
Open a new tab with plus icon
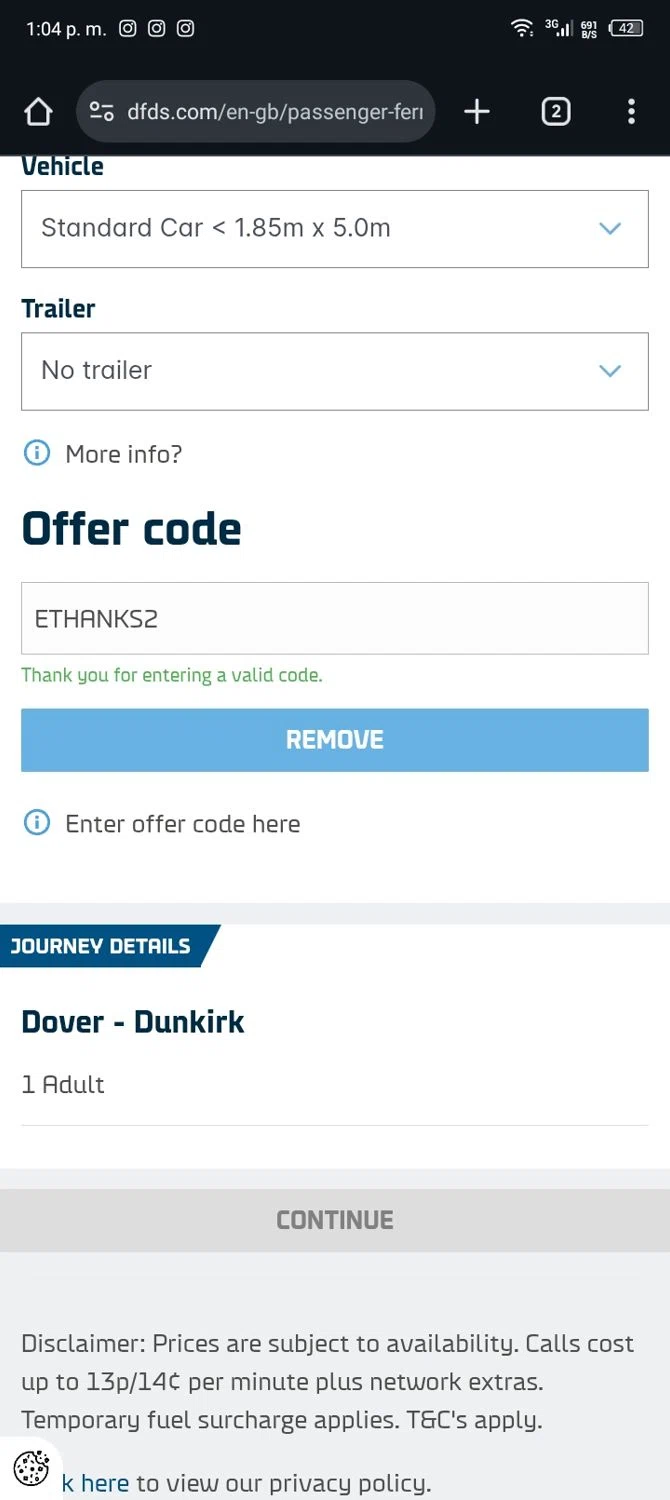(x=477, y=112)
